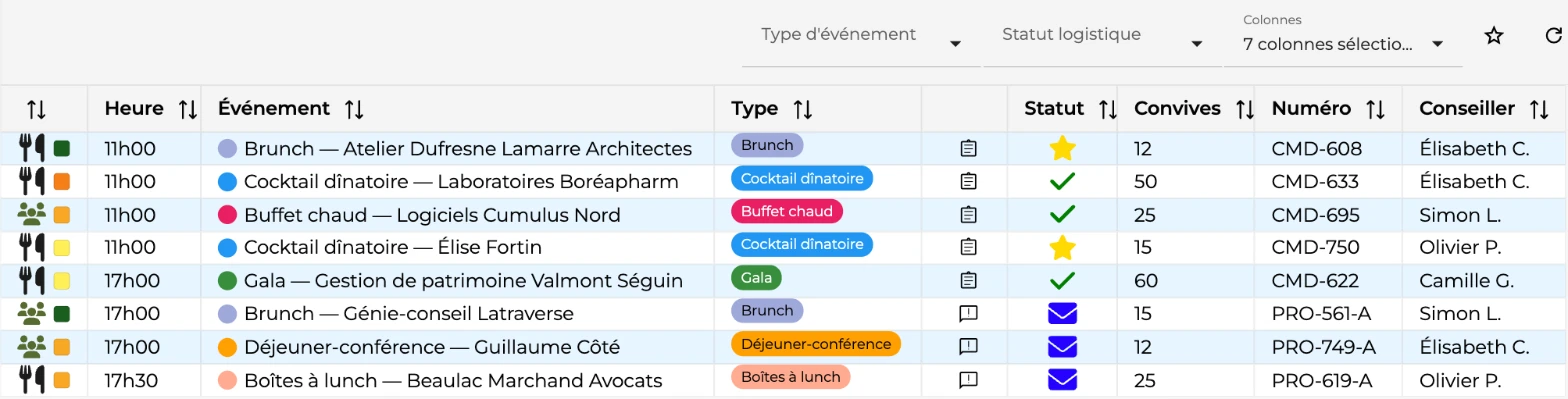Screen dimensions: 1568x399
Task: Click green checkmark status in CMD-695 row
Action: click(x=1062, y=215)
